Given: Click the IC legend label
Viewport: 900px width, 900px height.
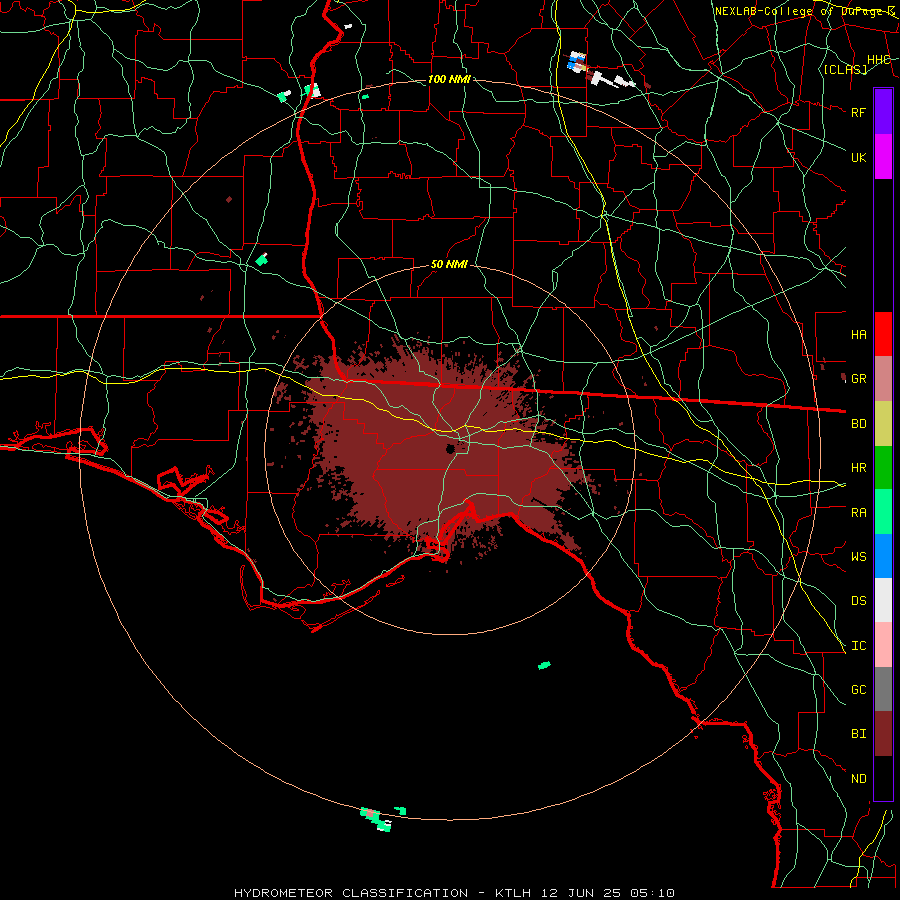Looking at the screenshot, I should click(859, 646).
